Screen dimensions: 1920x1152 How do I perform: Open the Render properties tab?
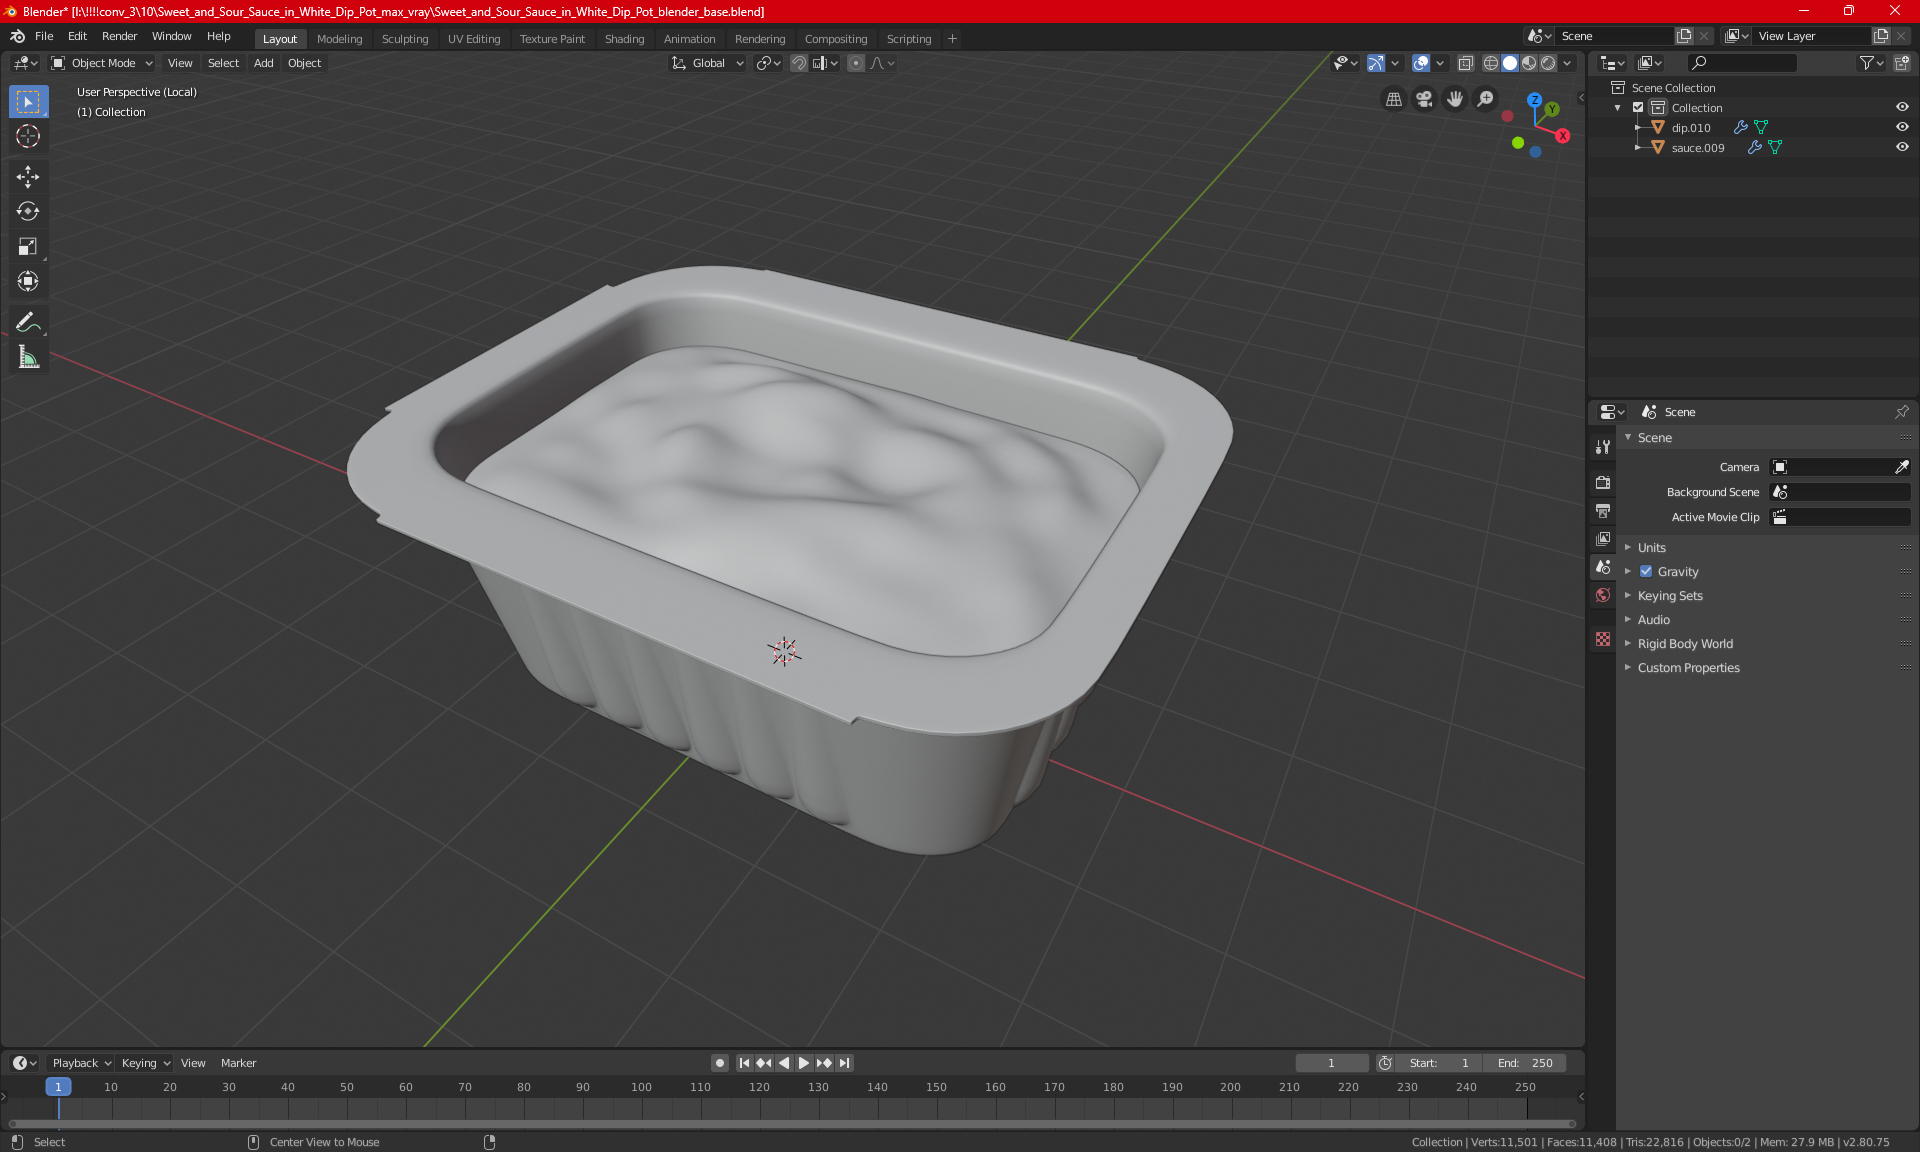tap(1603, 482)
